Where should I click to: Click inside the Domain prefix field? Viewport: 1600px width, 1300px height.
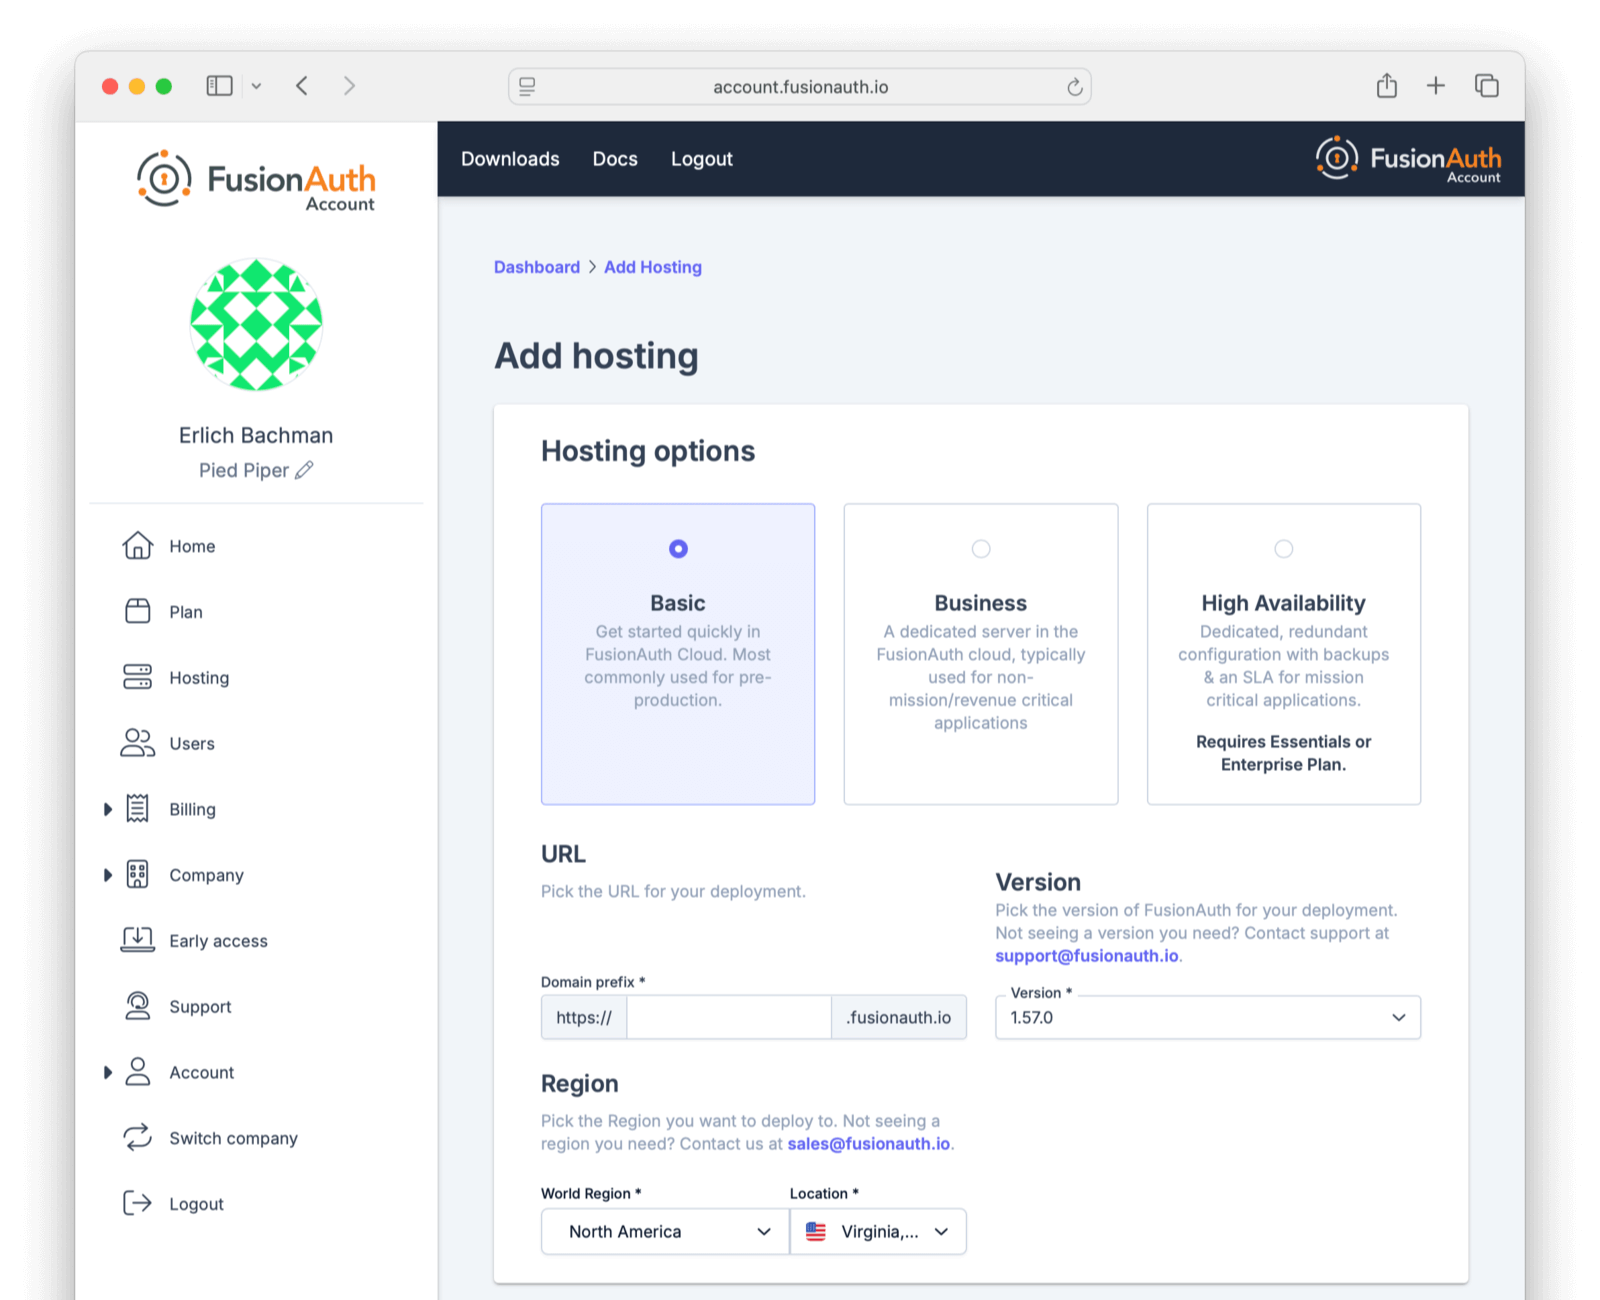pos(729,1017)
